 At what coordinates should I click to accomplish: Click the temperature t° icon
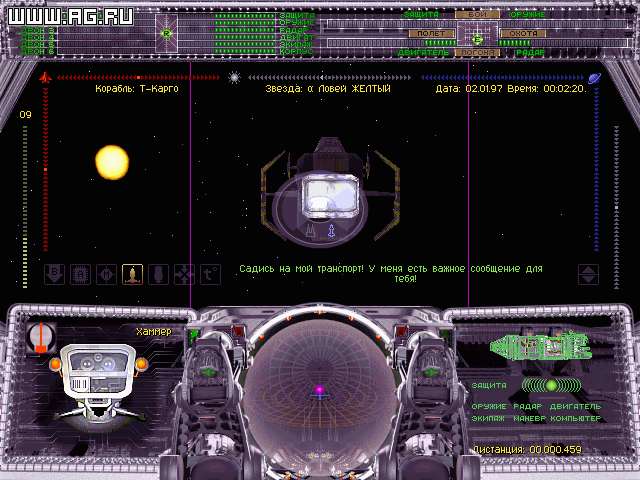[210, 274]
